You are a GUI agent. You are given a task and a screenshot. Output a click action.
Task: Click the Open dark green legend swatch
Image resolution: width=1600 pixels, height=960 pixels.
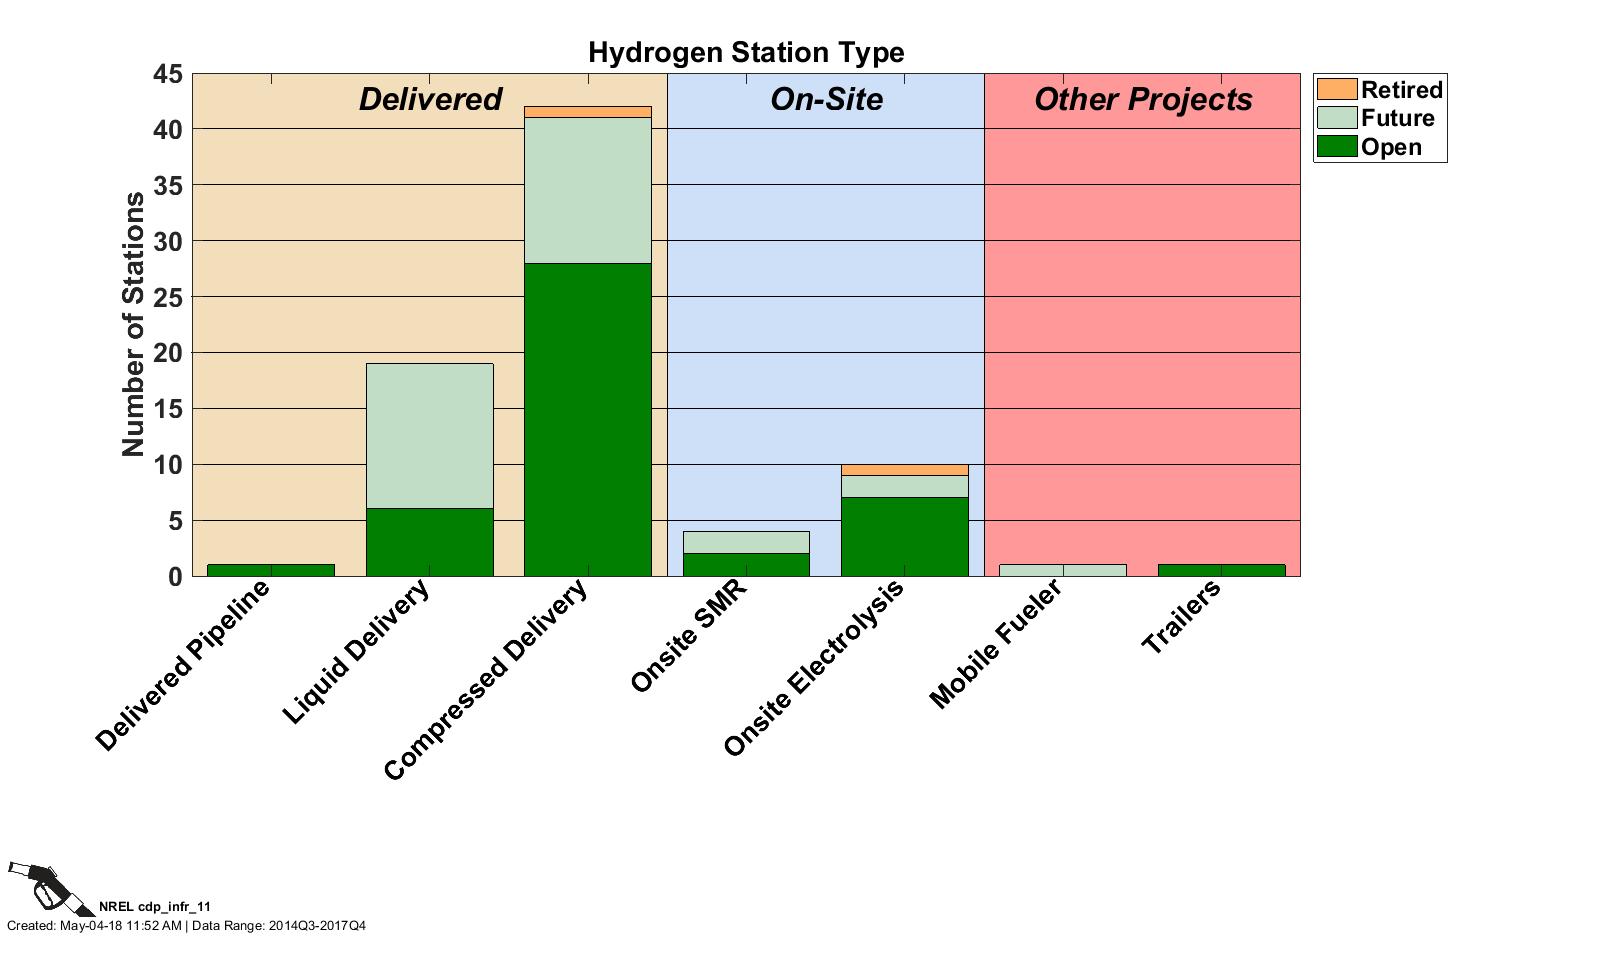(x=1337, y=147)
